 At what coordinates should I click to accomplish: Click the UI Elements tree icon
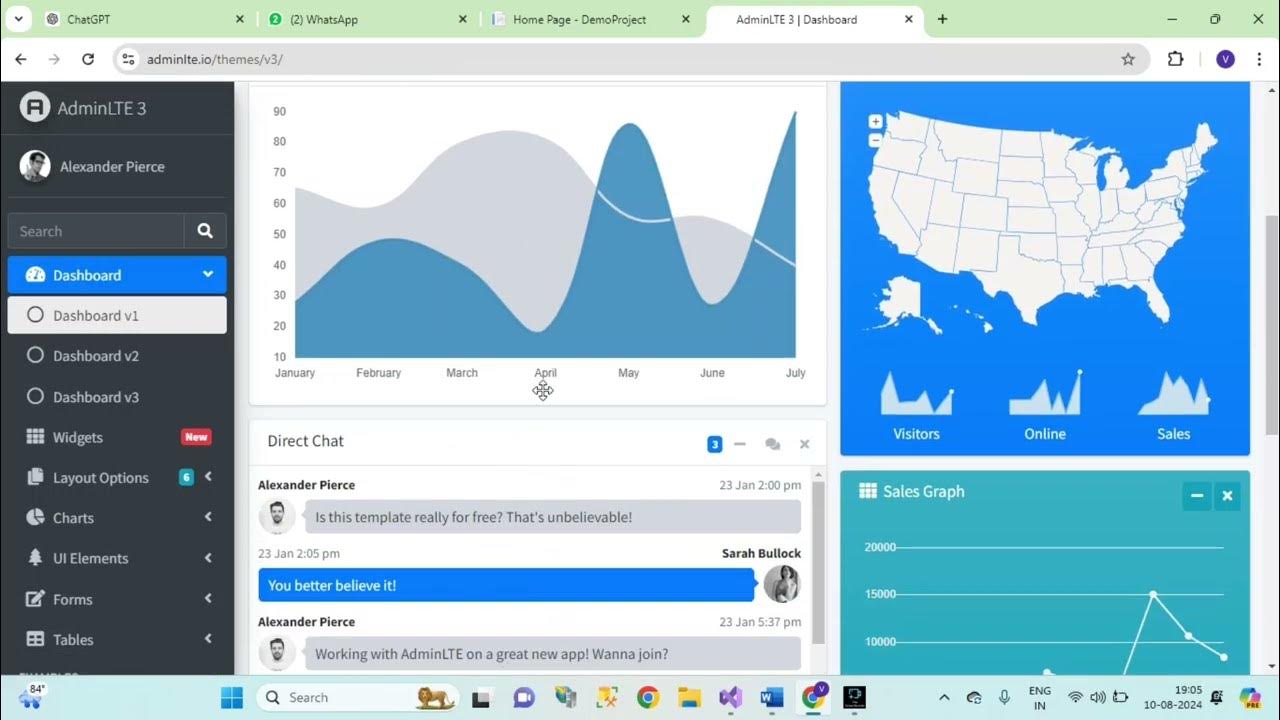[35, 558]
